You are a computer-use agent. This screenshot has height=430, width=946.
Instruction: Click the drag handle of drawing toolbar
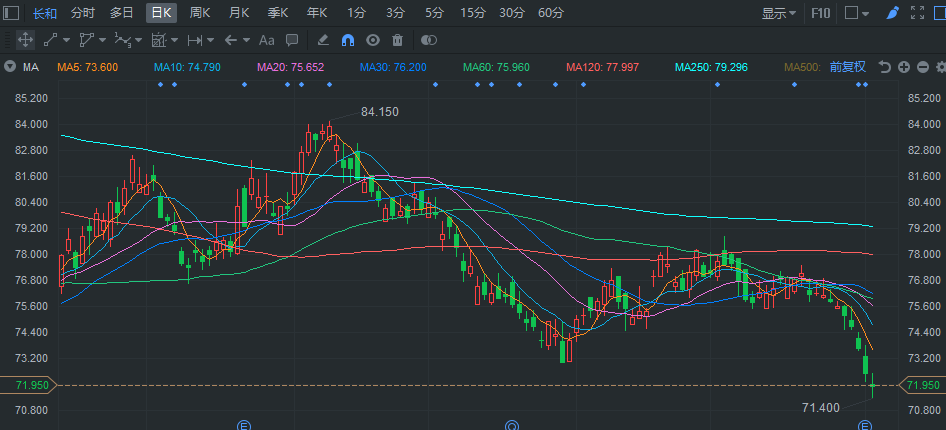[6, 40]
